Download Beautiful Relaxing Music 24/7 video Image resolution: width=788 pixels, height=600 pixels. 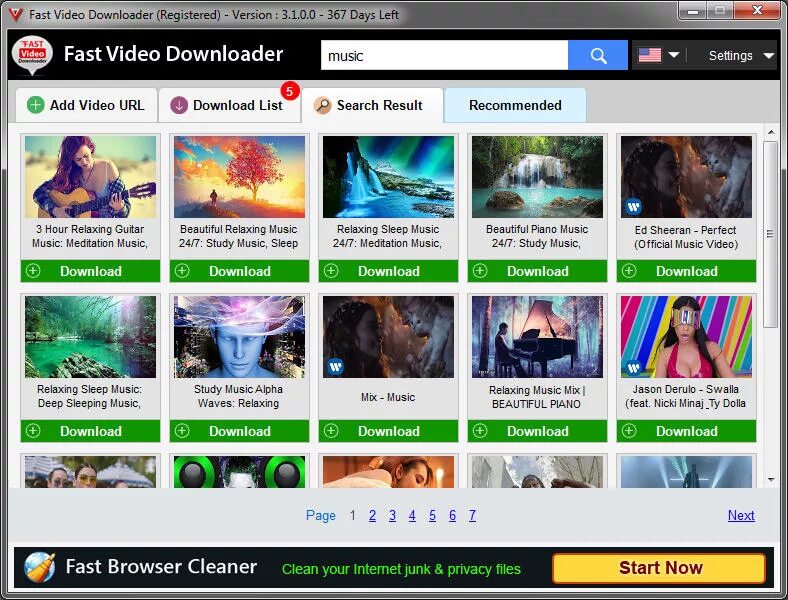coord(239,271)
